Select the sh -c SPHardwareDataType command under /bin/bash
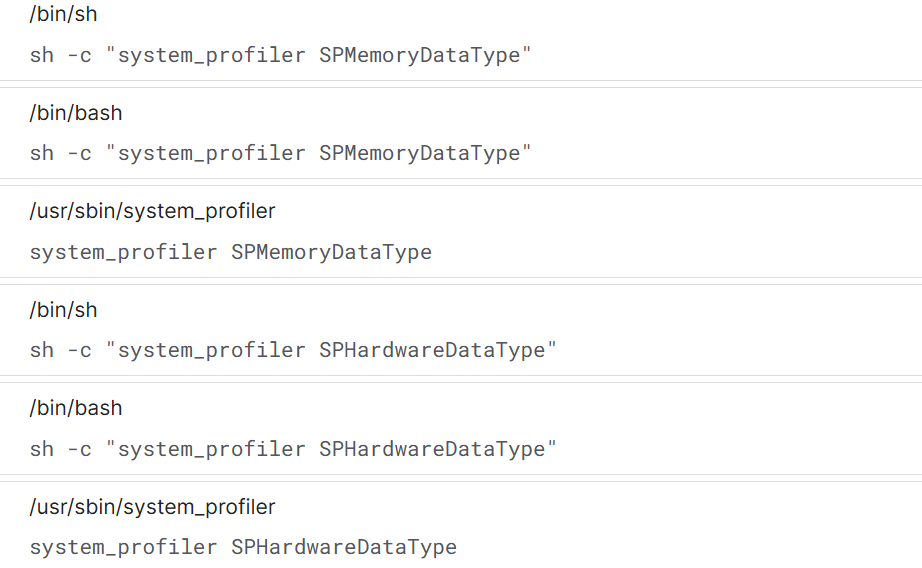The image size is (922, 568). [x=293, y=449]
